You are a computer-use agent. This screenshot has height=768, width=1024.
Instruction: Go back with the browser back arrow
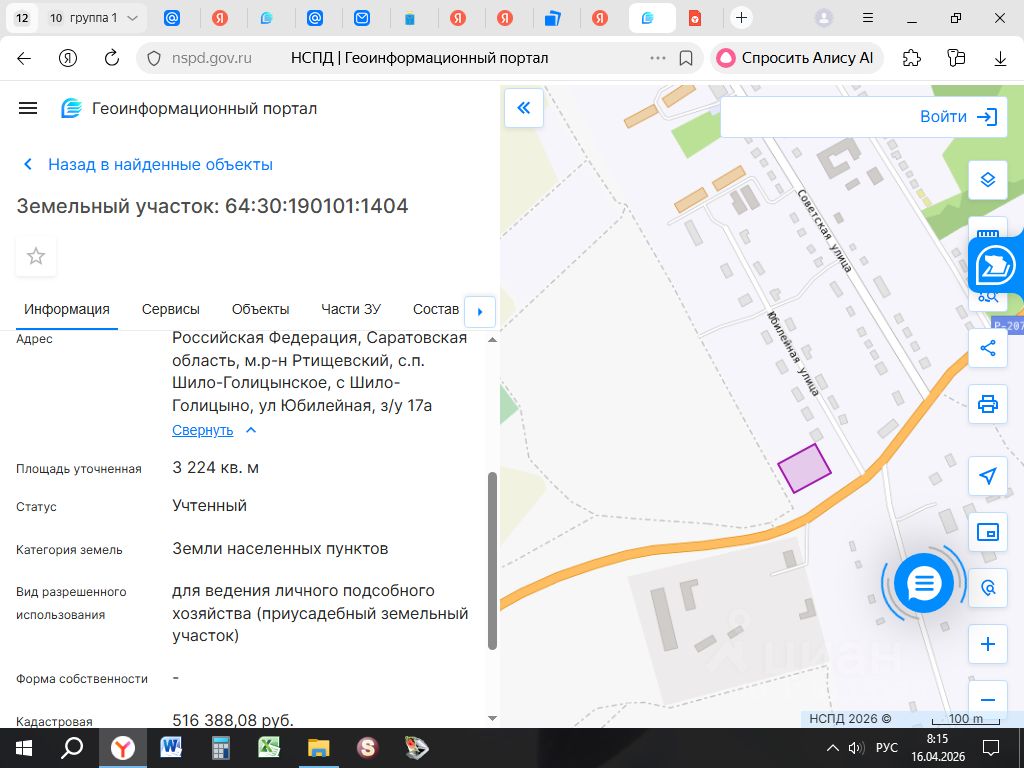(x=24, y=58)
